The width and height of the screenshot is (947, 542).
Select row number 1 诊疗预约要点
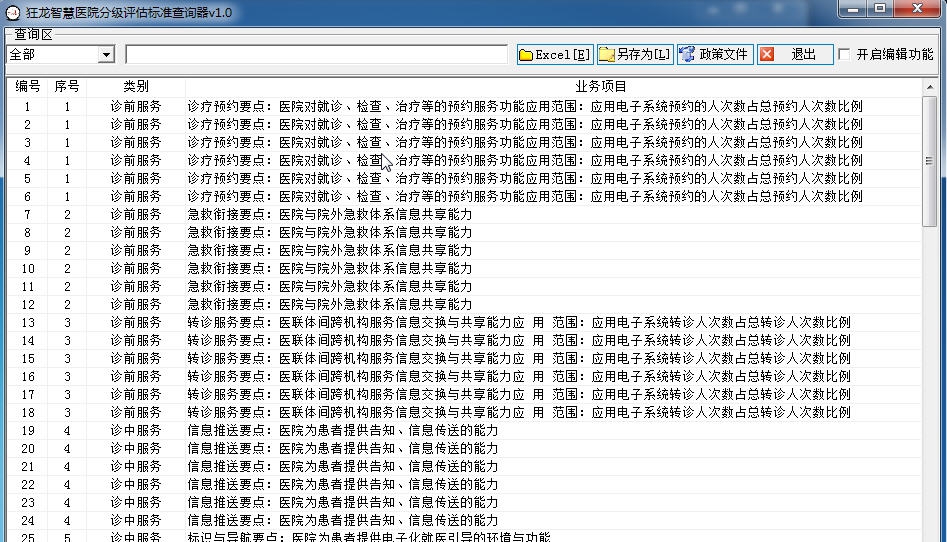coord(525,106)
